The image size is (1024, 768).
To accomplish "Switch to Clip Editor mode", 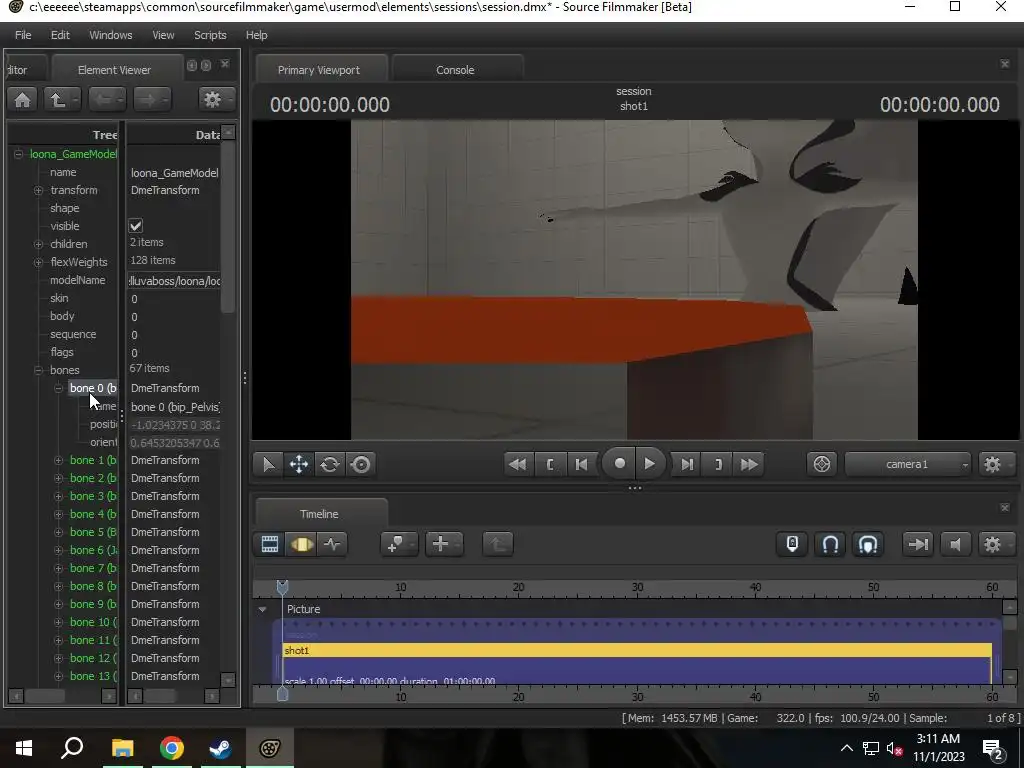I will [x=270, y=544].
